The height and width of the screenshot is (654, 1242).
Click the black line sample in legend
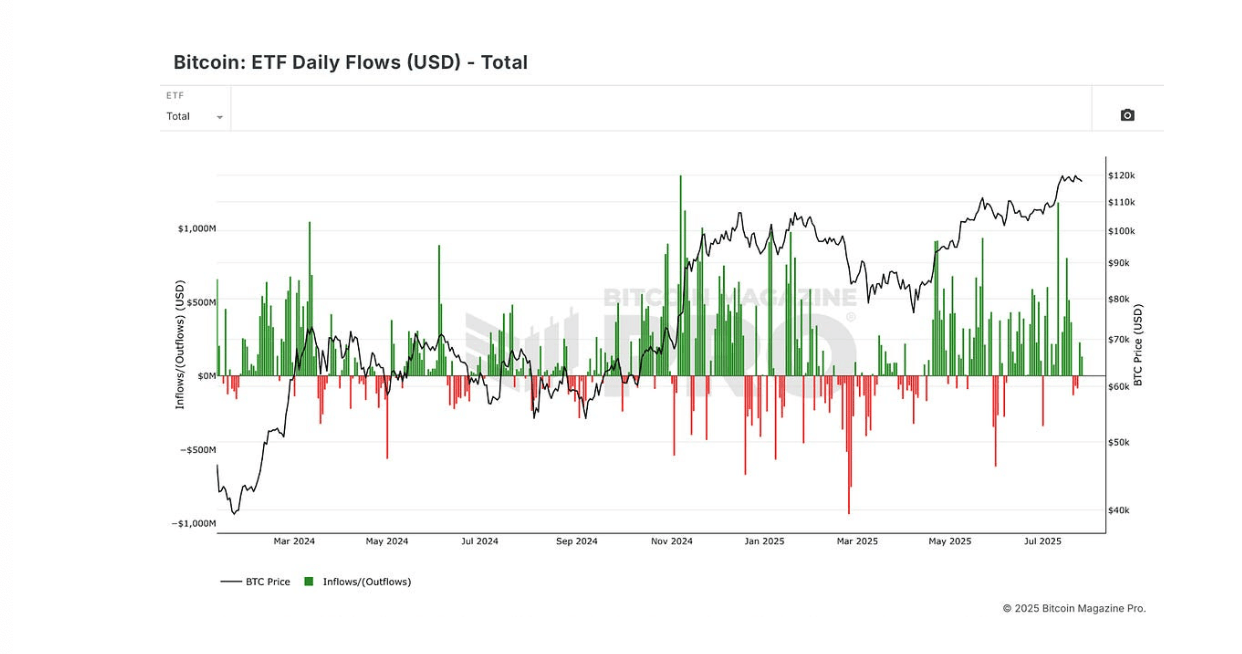tap(231, 582)
